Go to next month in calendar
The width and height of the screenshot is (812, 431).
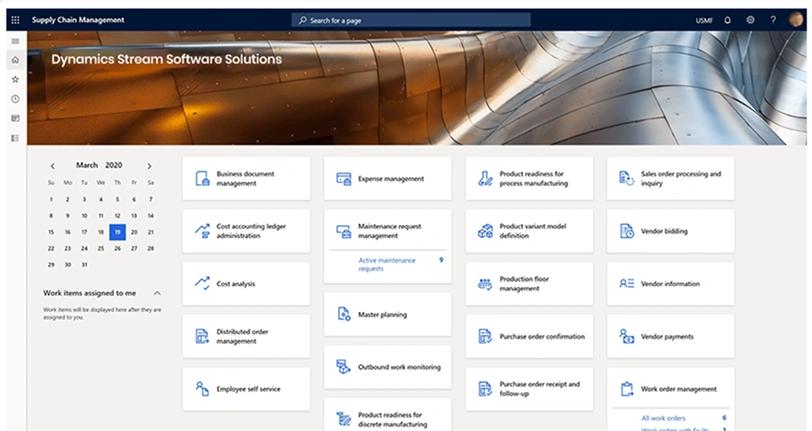[149, 166]
